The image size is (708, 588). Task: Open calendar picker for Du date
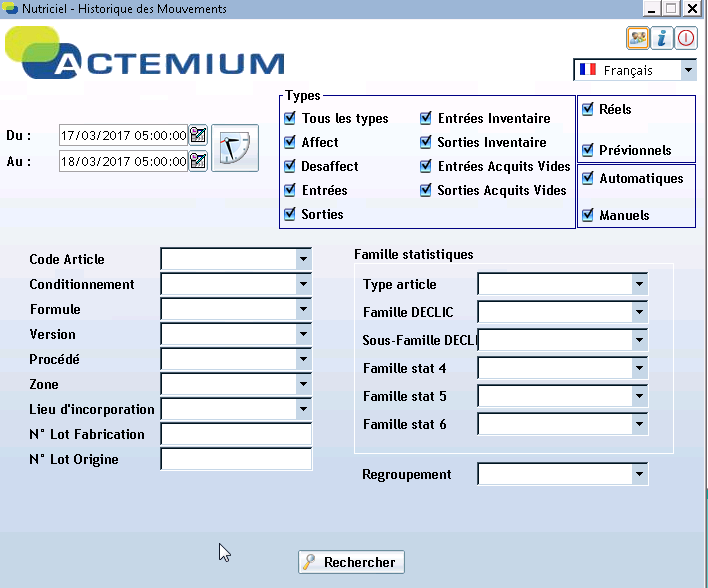[198, 135]
